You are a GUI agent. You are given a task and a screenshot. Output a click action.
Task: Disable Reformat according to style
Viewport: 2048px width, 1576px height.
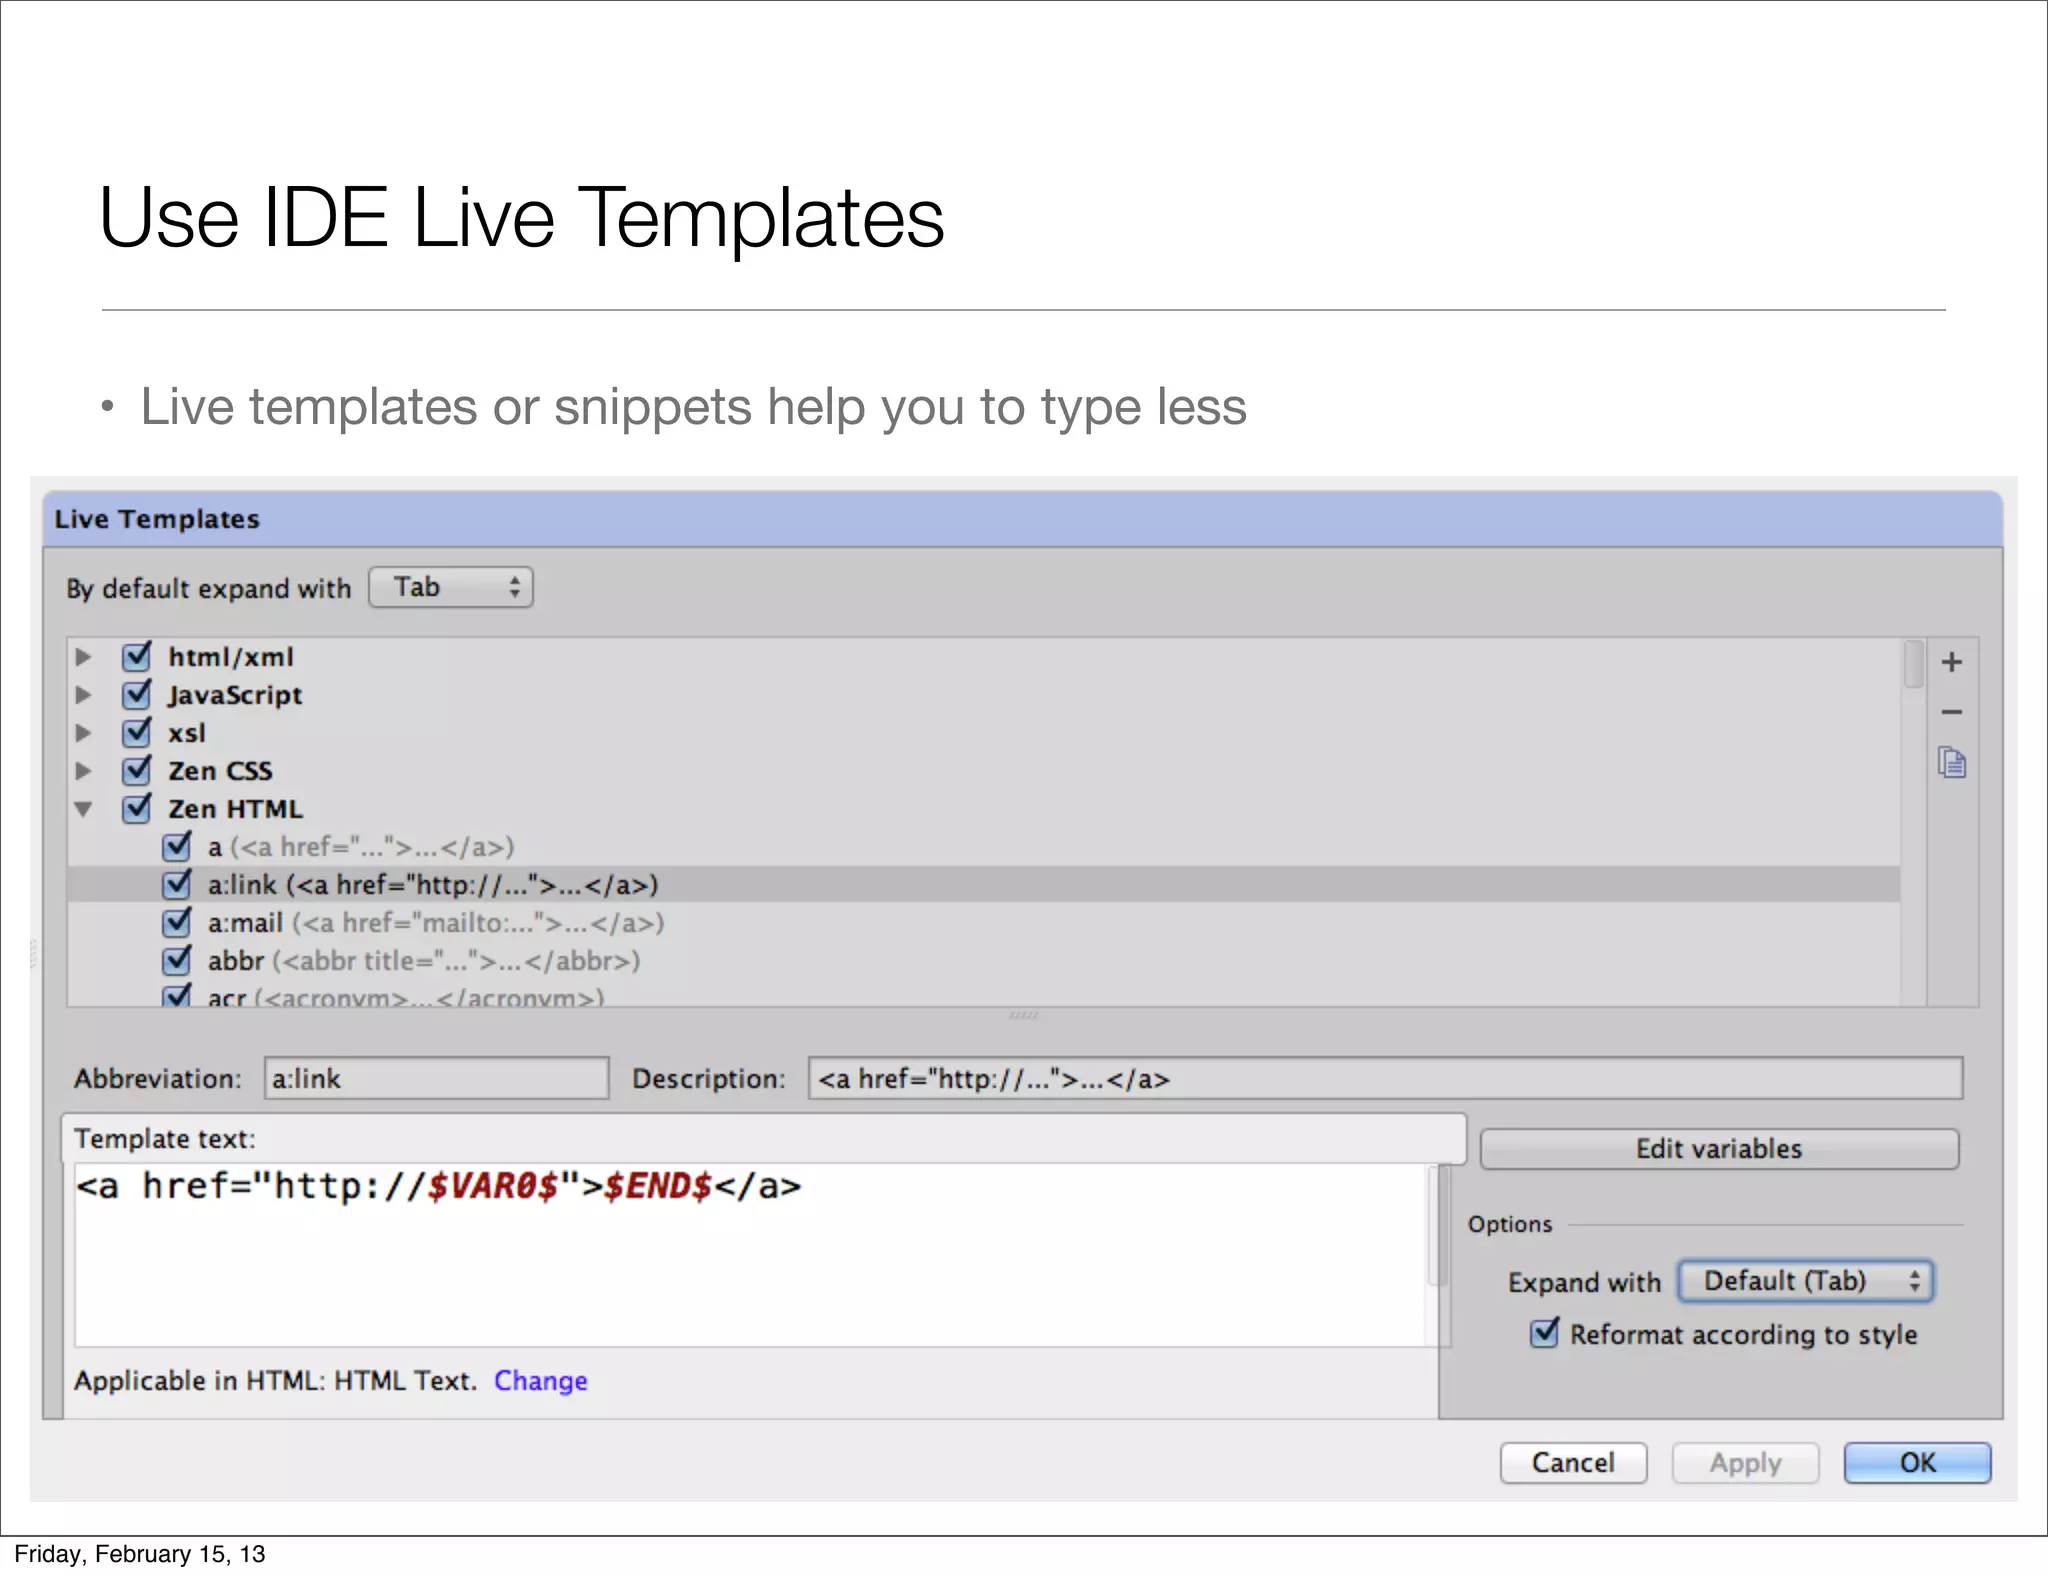coord(1545,1334)
